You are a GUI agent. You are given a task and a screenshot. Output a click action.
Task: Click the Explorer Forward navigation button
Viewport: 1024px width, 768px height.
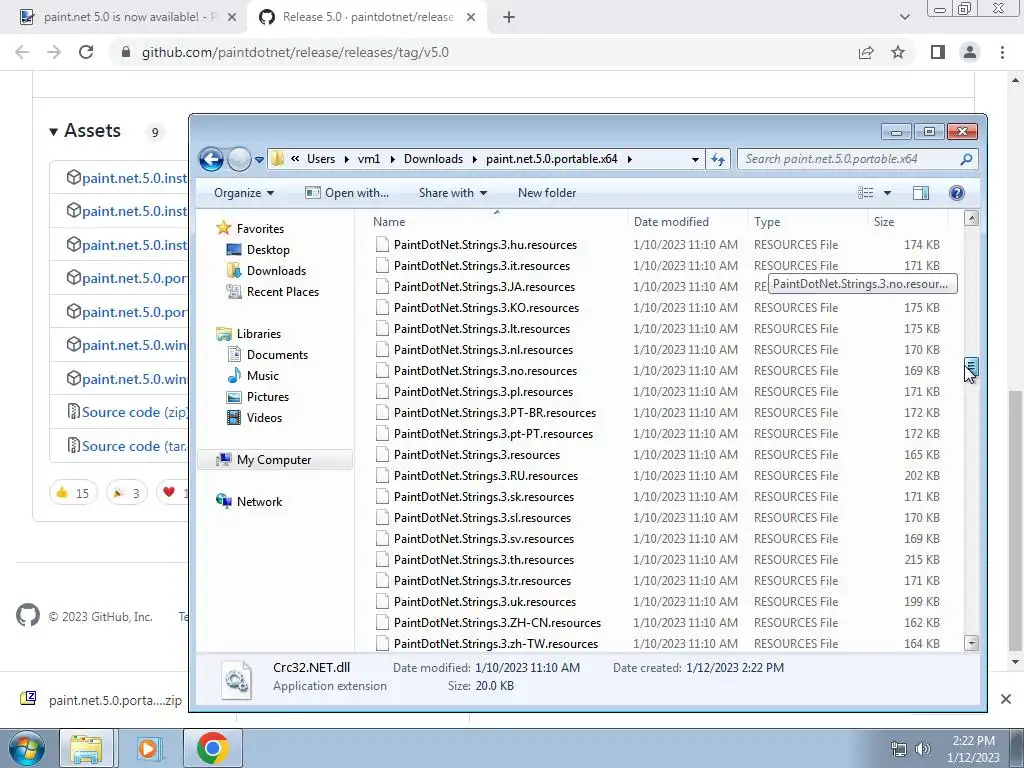point(239,159)
